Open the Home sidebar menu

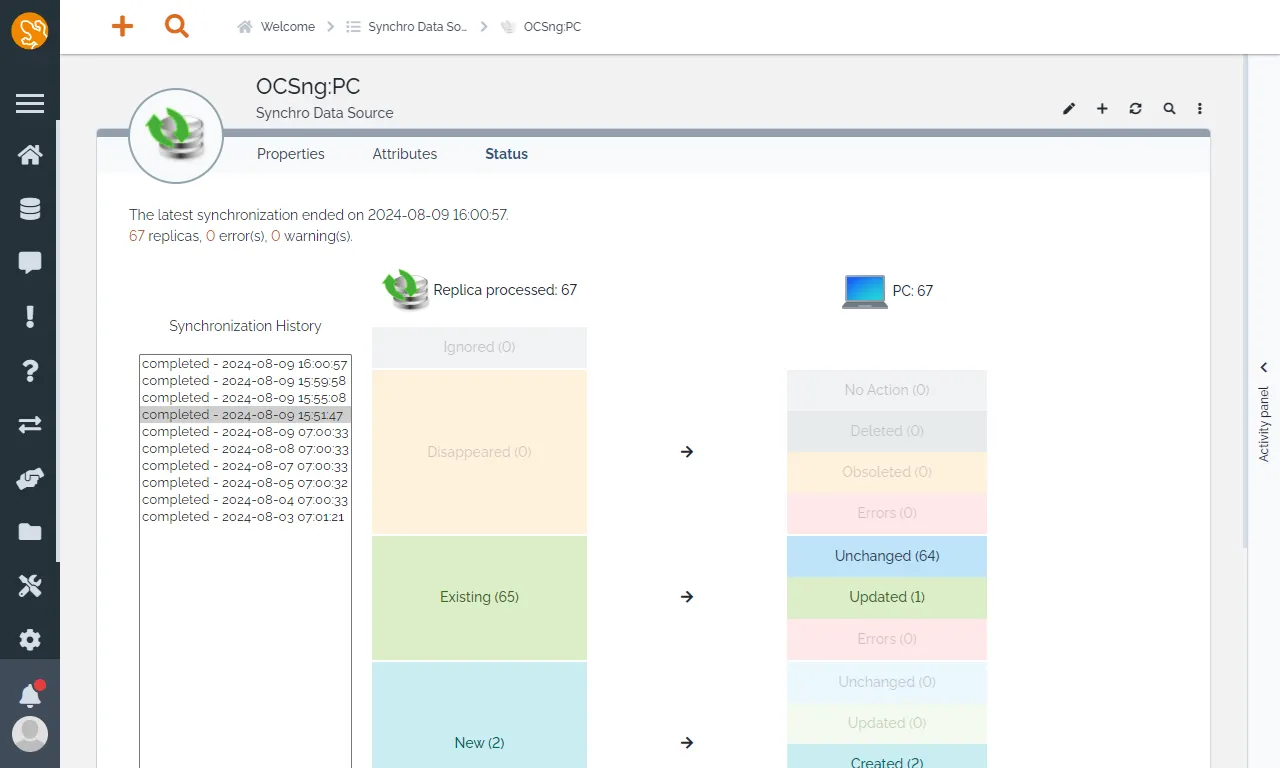coord(30,155)
